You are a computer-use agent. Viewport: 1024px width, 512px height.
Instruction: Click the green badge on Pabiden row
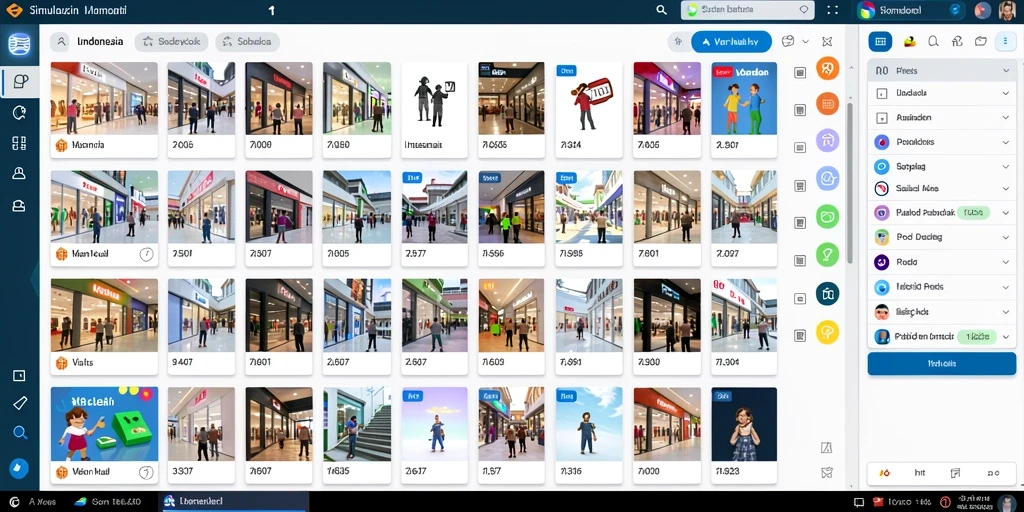click(977, 337)
